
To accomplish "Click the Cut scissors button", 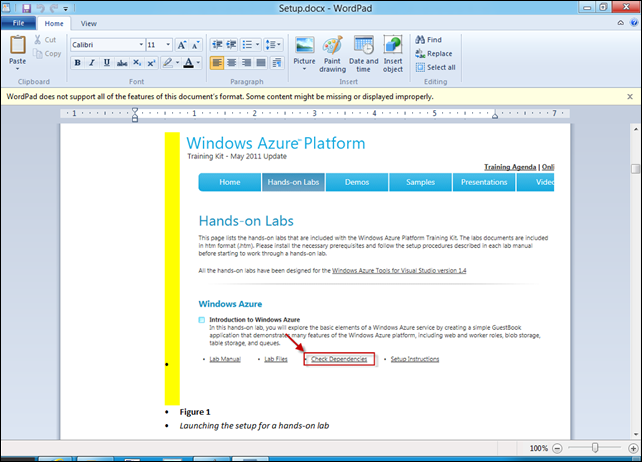I will pyautogui.click(x=45, y=40).
